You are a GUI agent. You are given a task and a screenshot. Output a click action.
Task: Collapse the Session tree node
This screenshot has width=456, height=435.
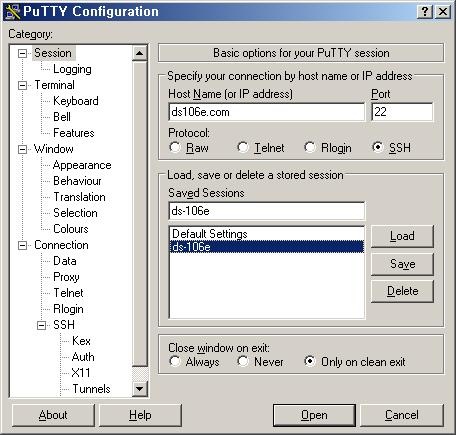tap(22, 53)
